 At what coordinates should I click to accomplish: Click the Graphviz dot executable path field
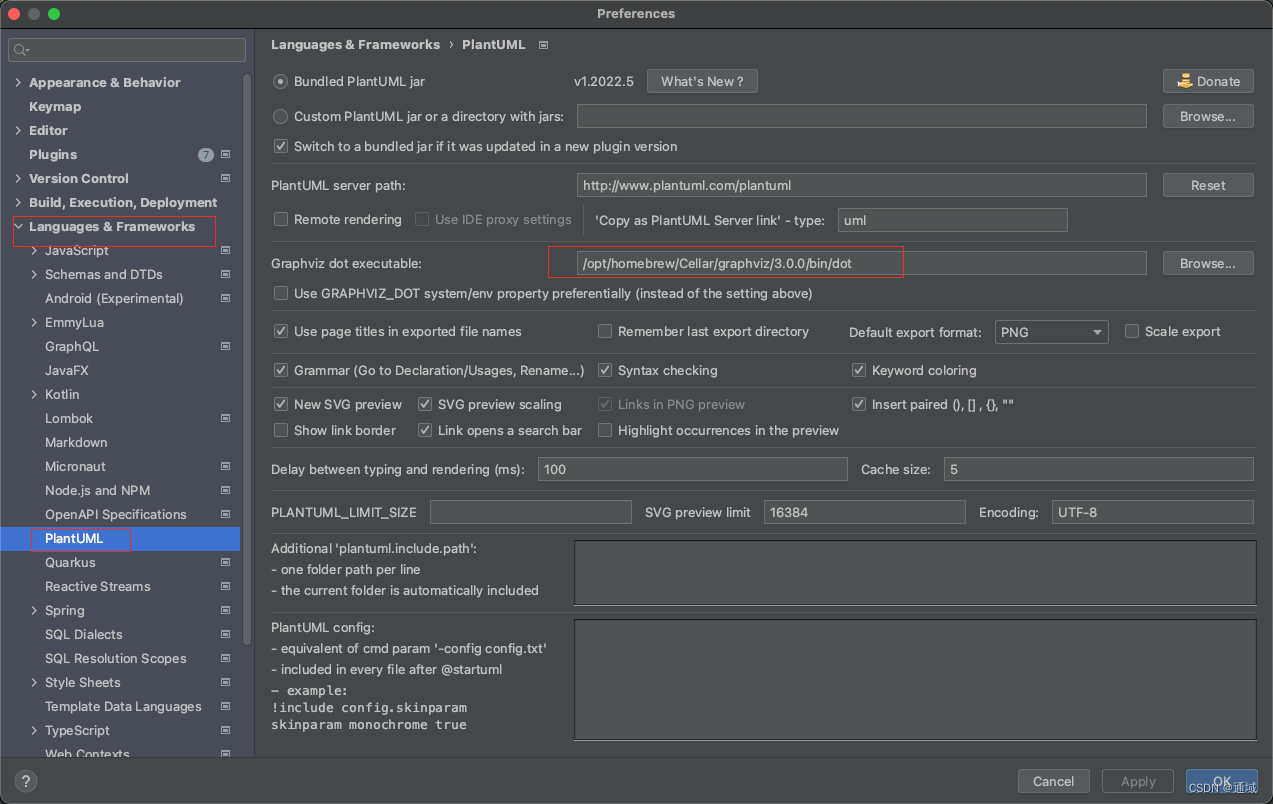coord(861,263)
